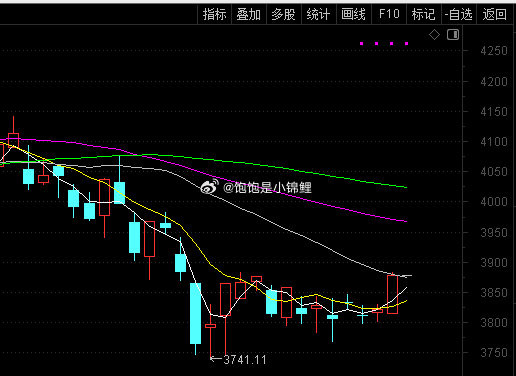
Task: Click the 3850 price axis label
Action: point(494,293)
